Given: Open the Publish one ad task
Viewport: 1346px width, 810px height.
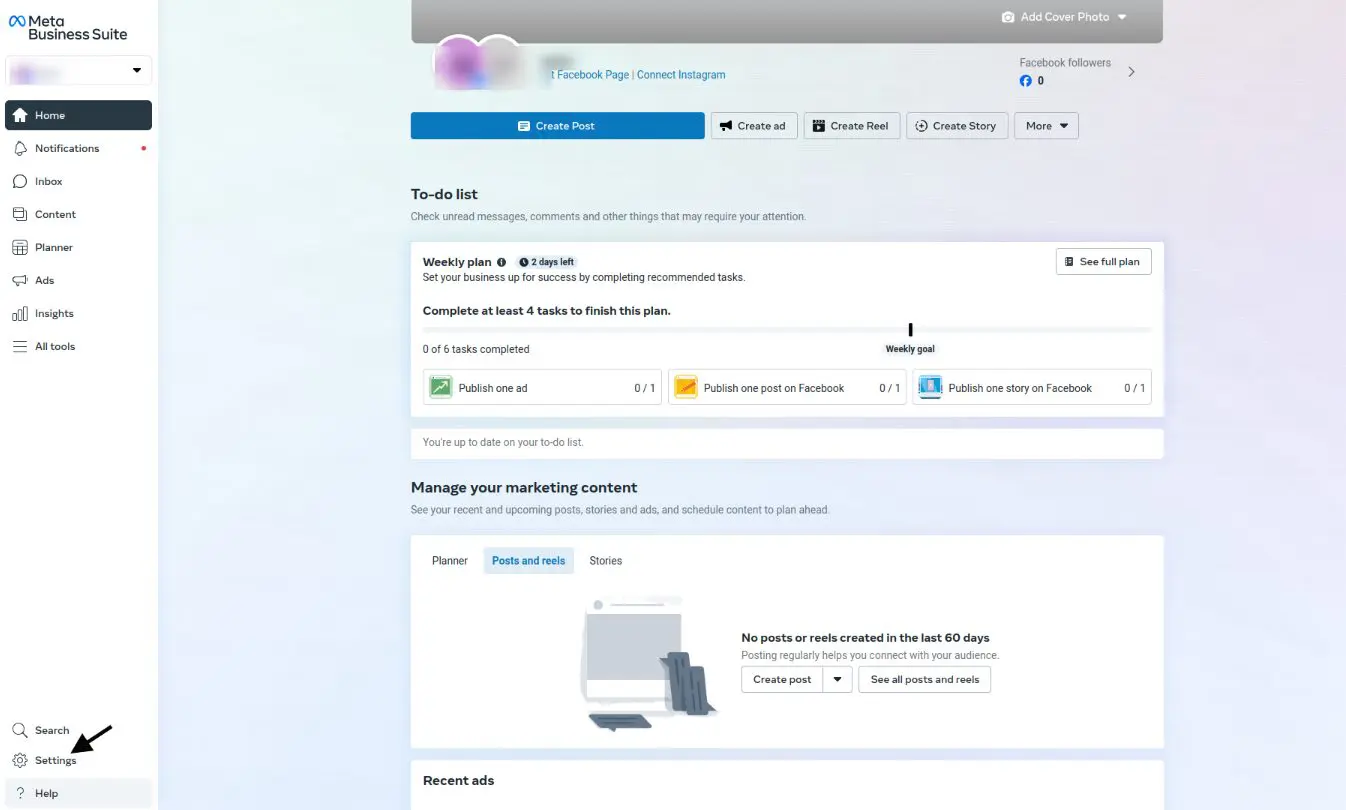Looking at the screenshot, I should coord(542,388).
